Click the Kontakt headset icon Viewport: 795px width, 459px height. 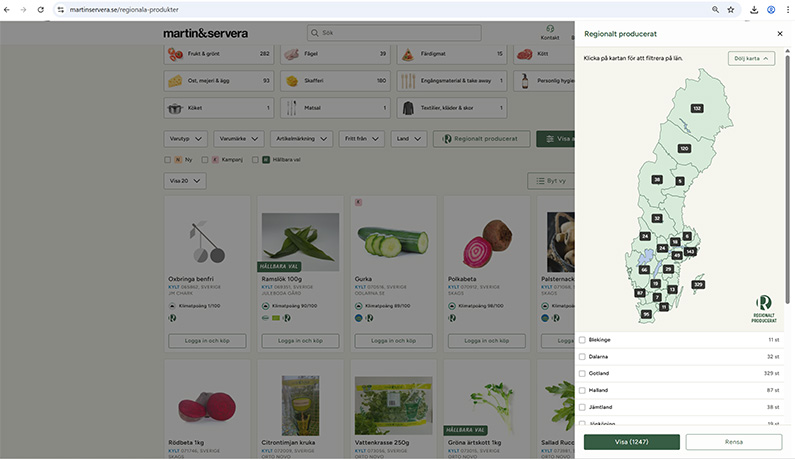pyautogui.click(x=550, y=29)
